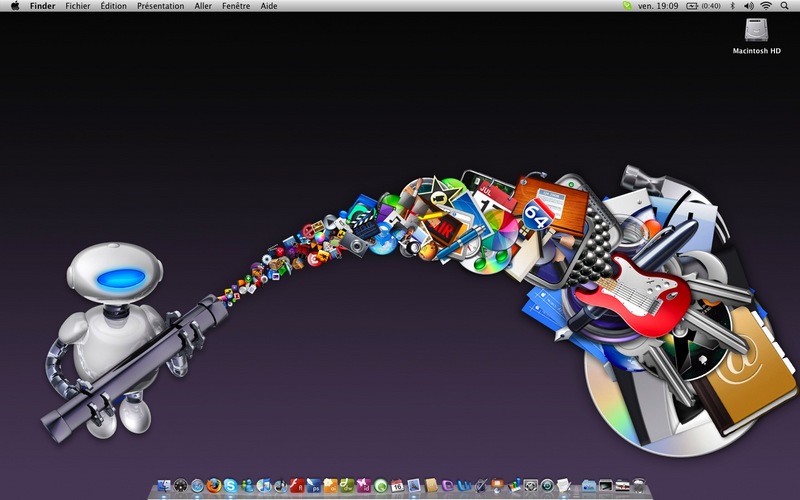The image size is (800, 500).
Task: Click the ven. 19:09 clock
Action: [658, 6]
